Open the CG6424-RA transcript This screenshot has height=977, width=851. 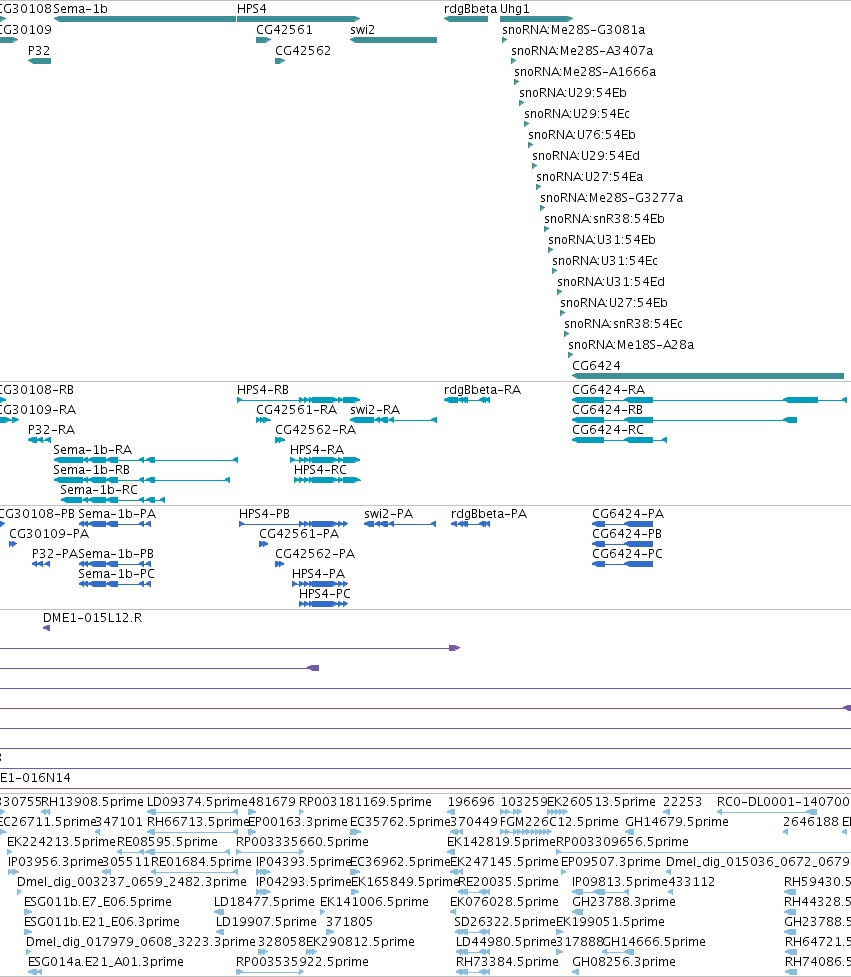click(709, 400)
